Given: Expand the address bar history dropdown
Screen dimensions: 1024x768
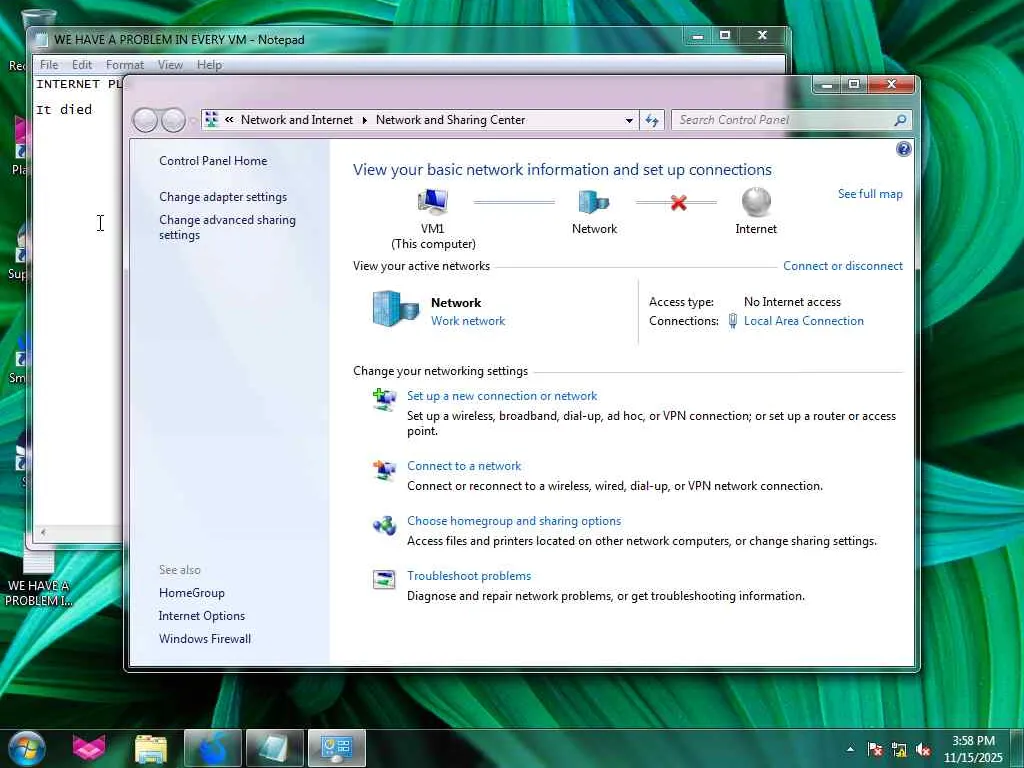Looking at the screenshot, I should coord(628,120).
